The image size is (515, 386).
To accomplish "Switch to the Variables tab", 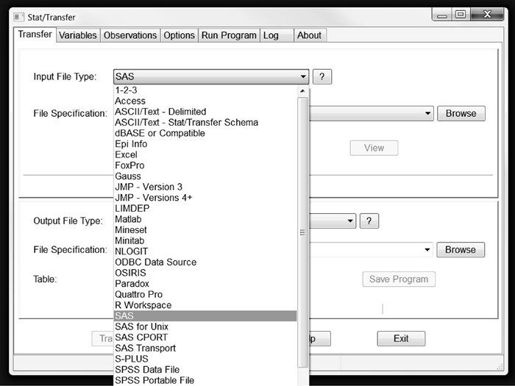I will click(x=78, y=35).
